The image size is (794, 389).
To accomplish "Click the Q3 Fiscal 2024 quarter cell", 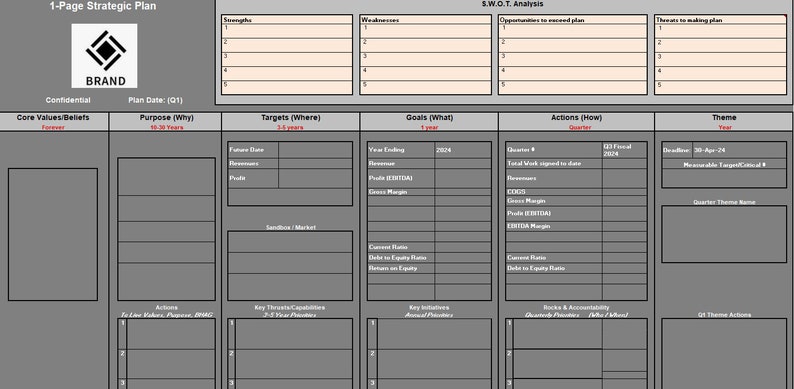I will click(624, 150).
